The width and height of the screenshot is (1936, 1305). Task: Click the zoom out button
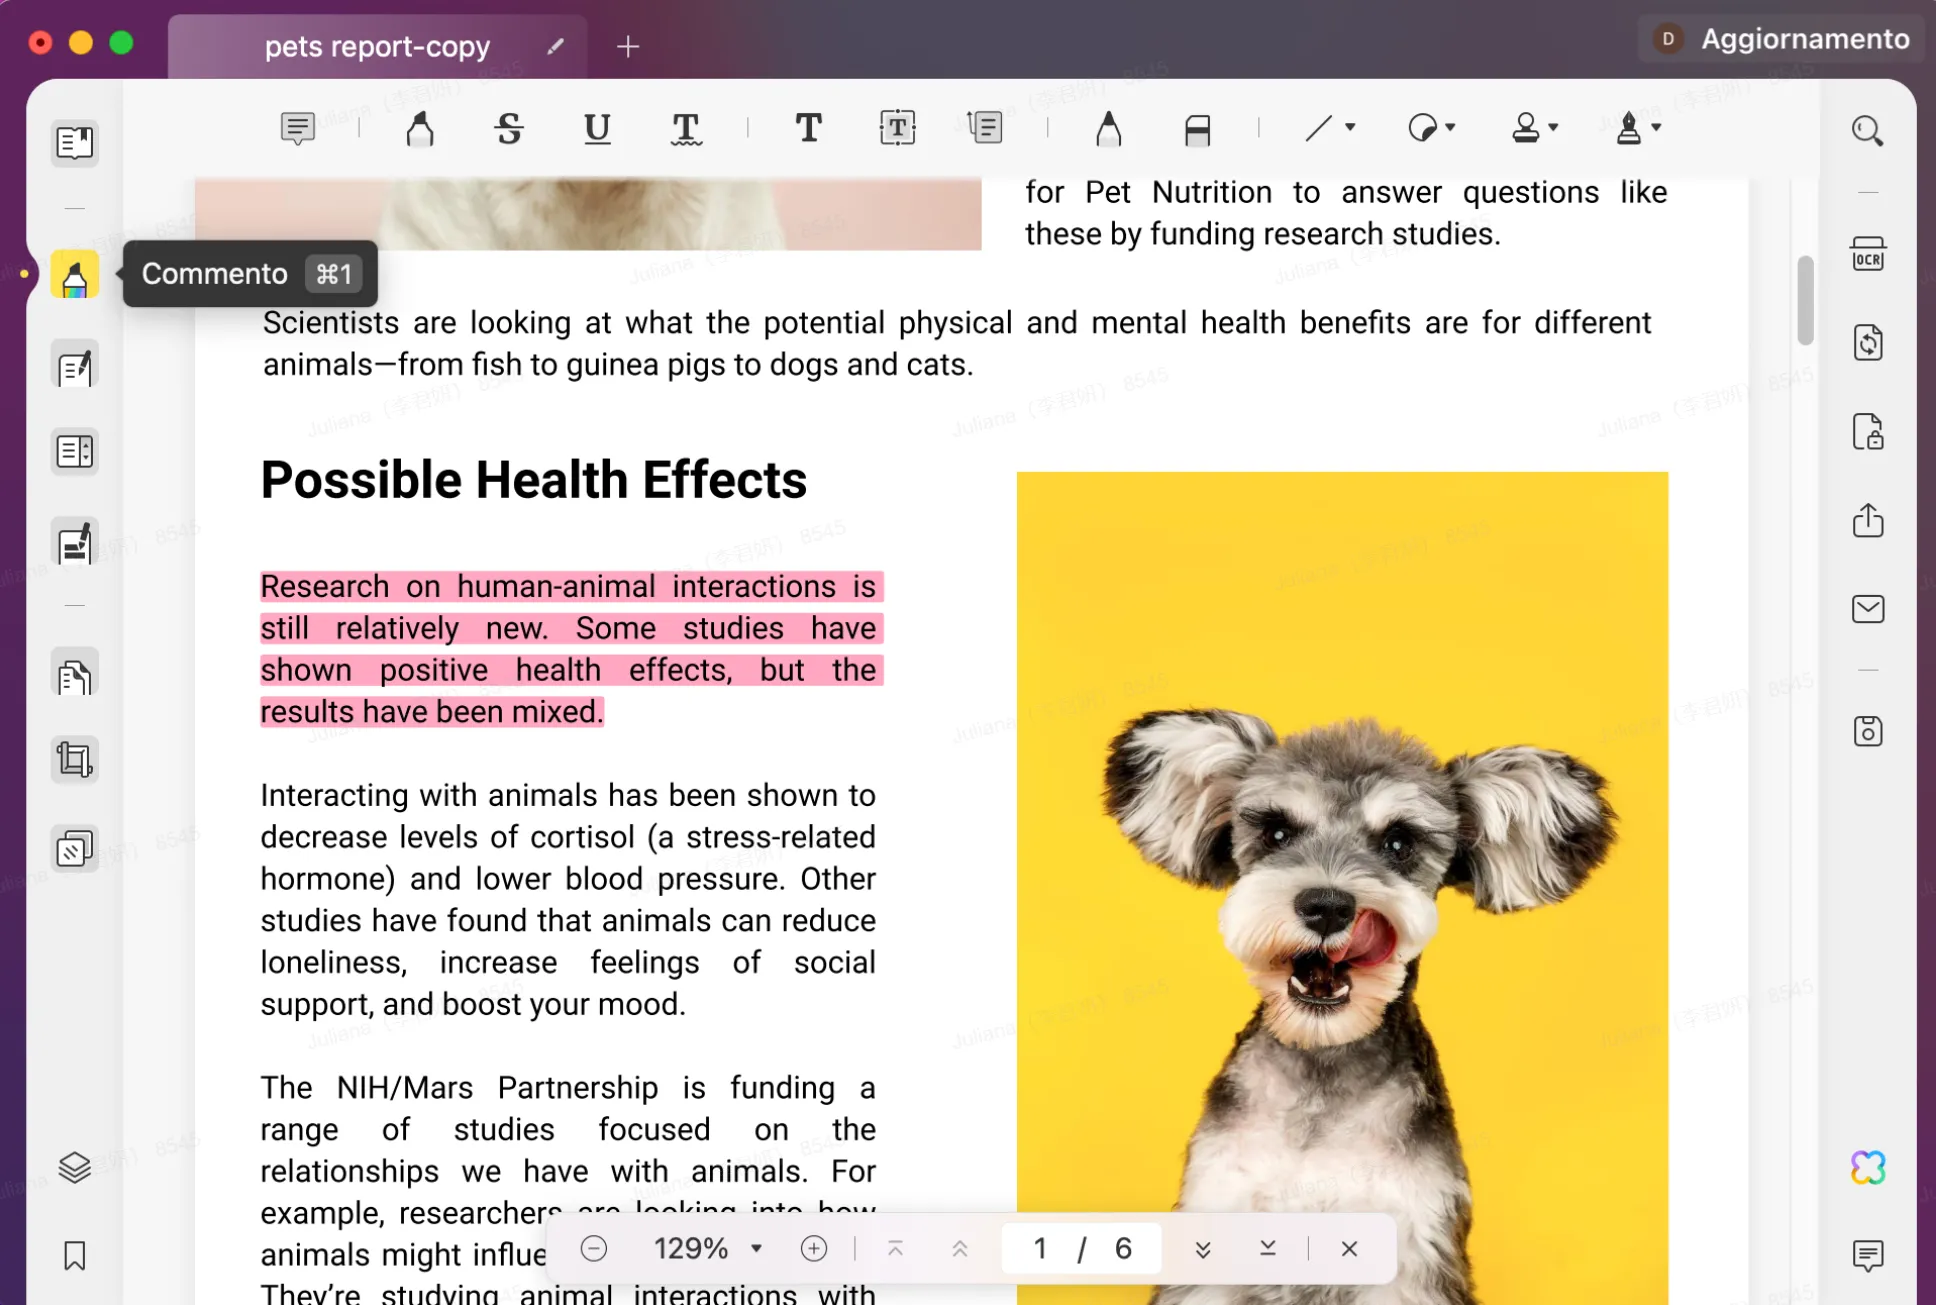click(594, 1248)
